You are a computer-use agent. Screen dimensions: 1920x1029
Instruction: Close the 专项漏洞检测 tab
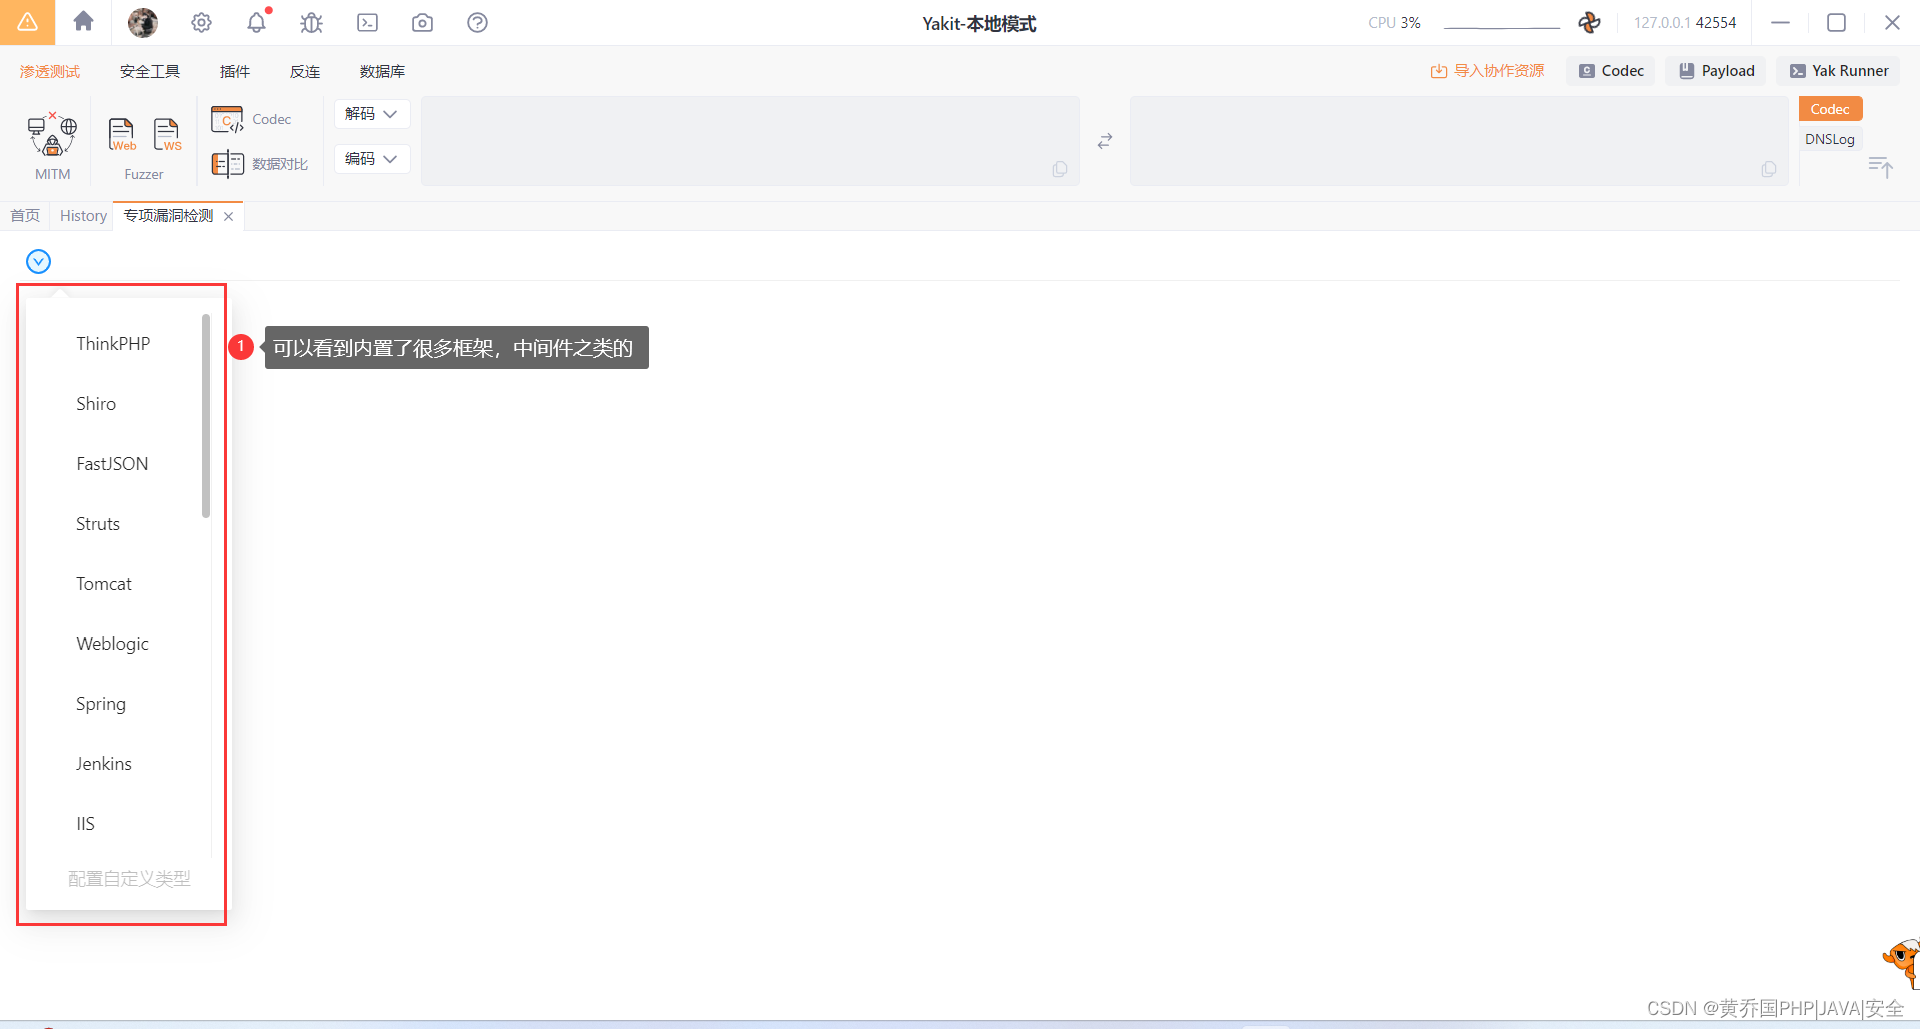[229, 216]
